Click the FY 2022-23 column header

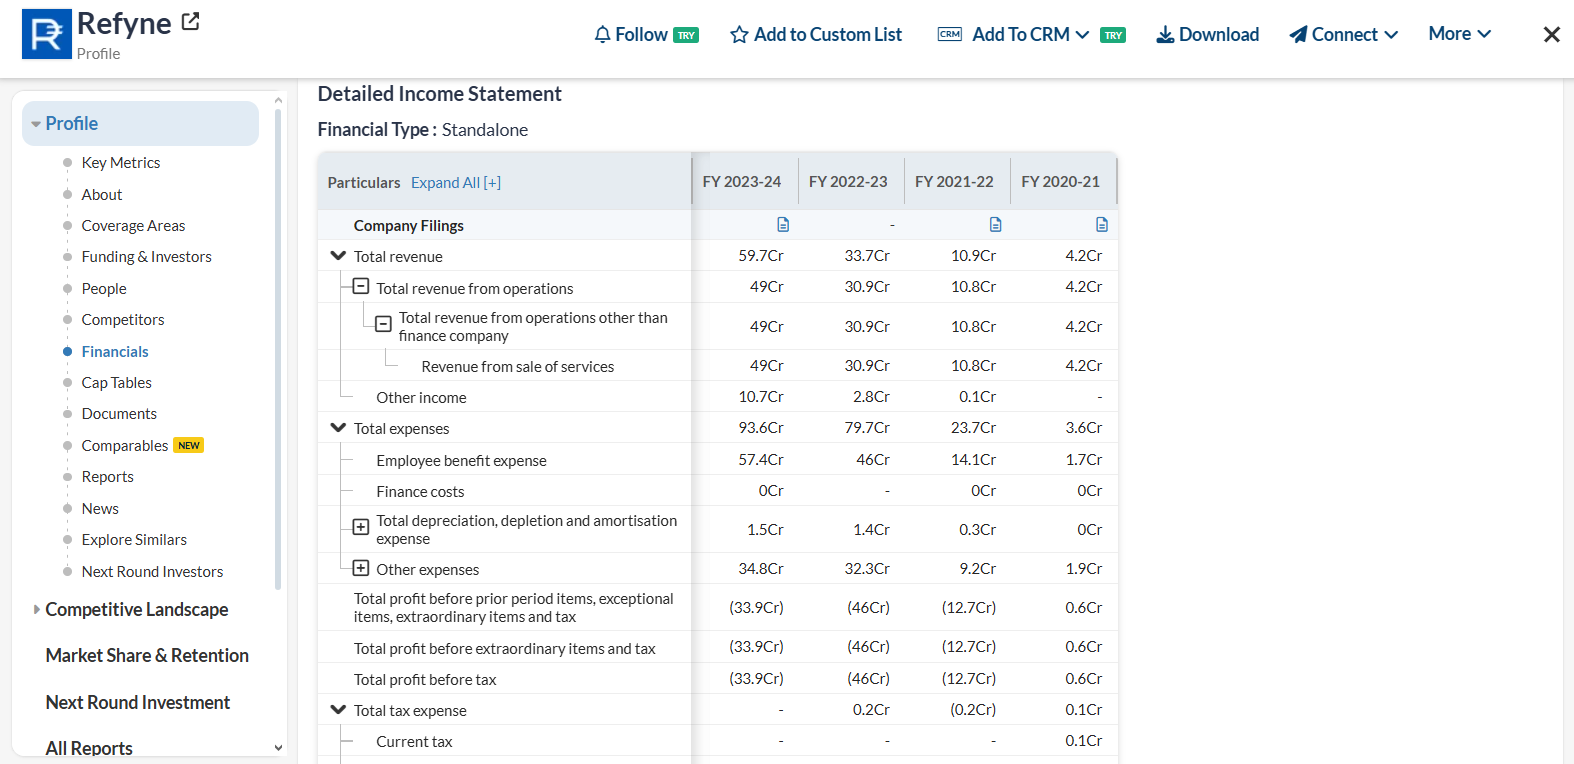point(848,182)
